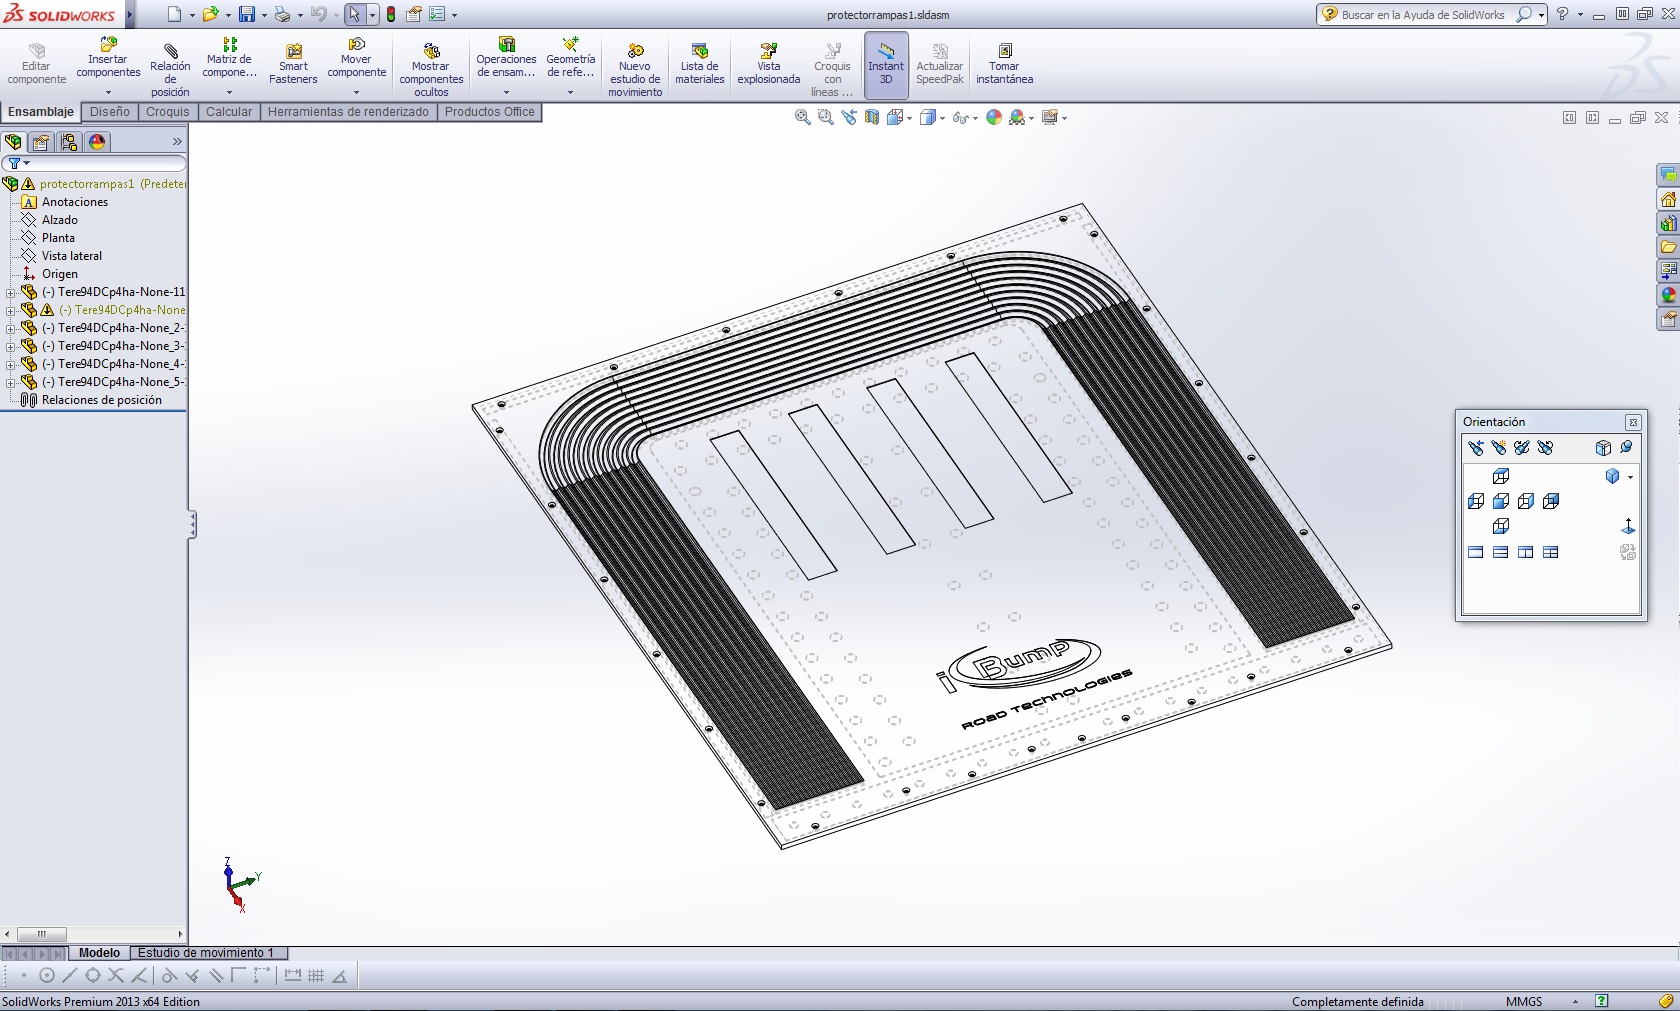Choose single viewport layout in Orientación
Screen dimensions: 1680x1011
point(1476,552)
